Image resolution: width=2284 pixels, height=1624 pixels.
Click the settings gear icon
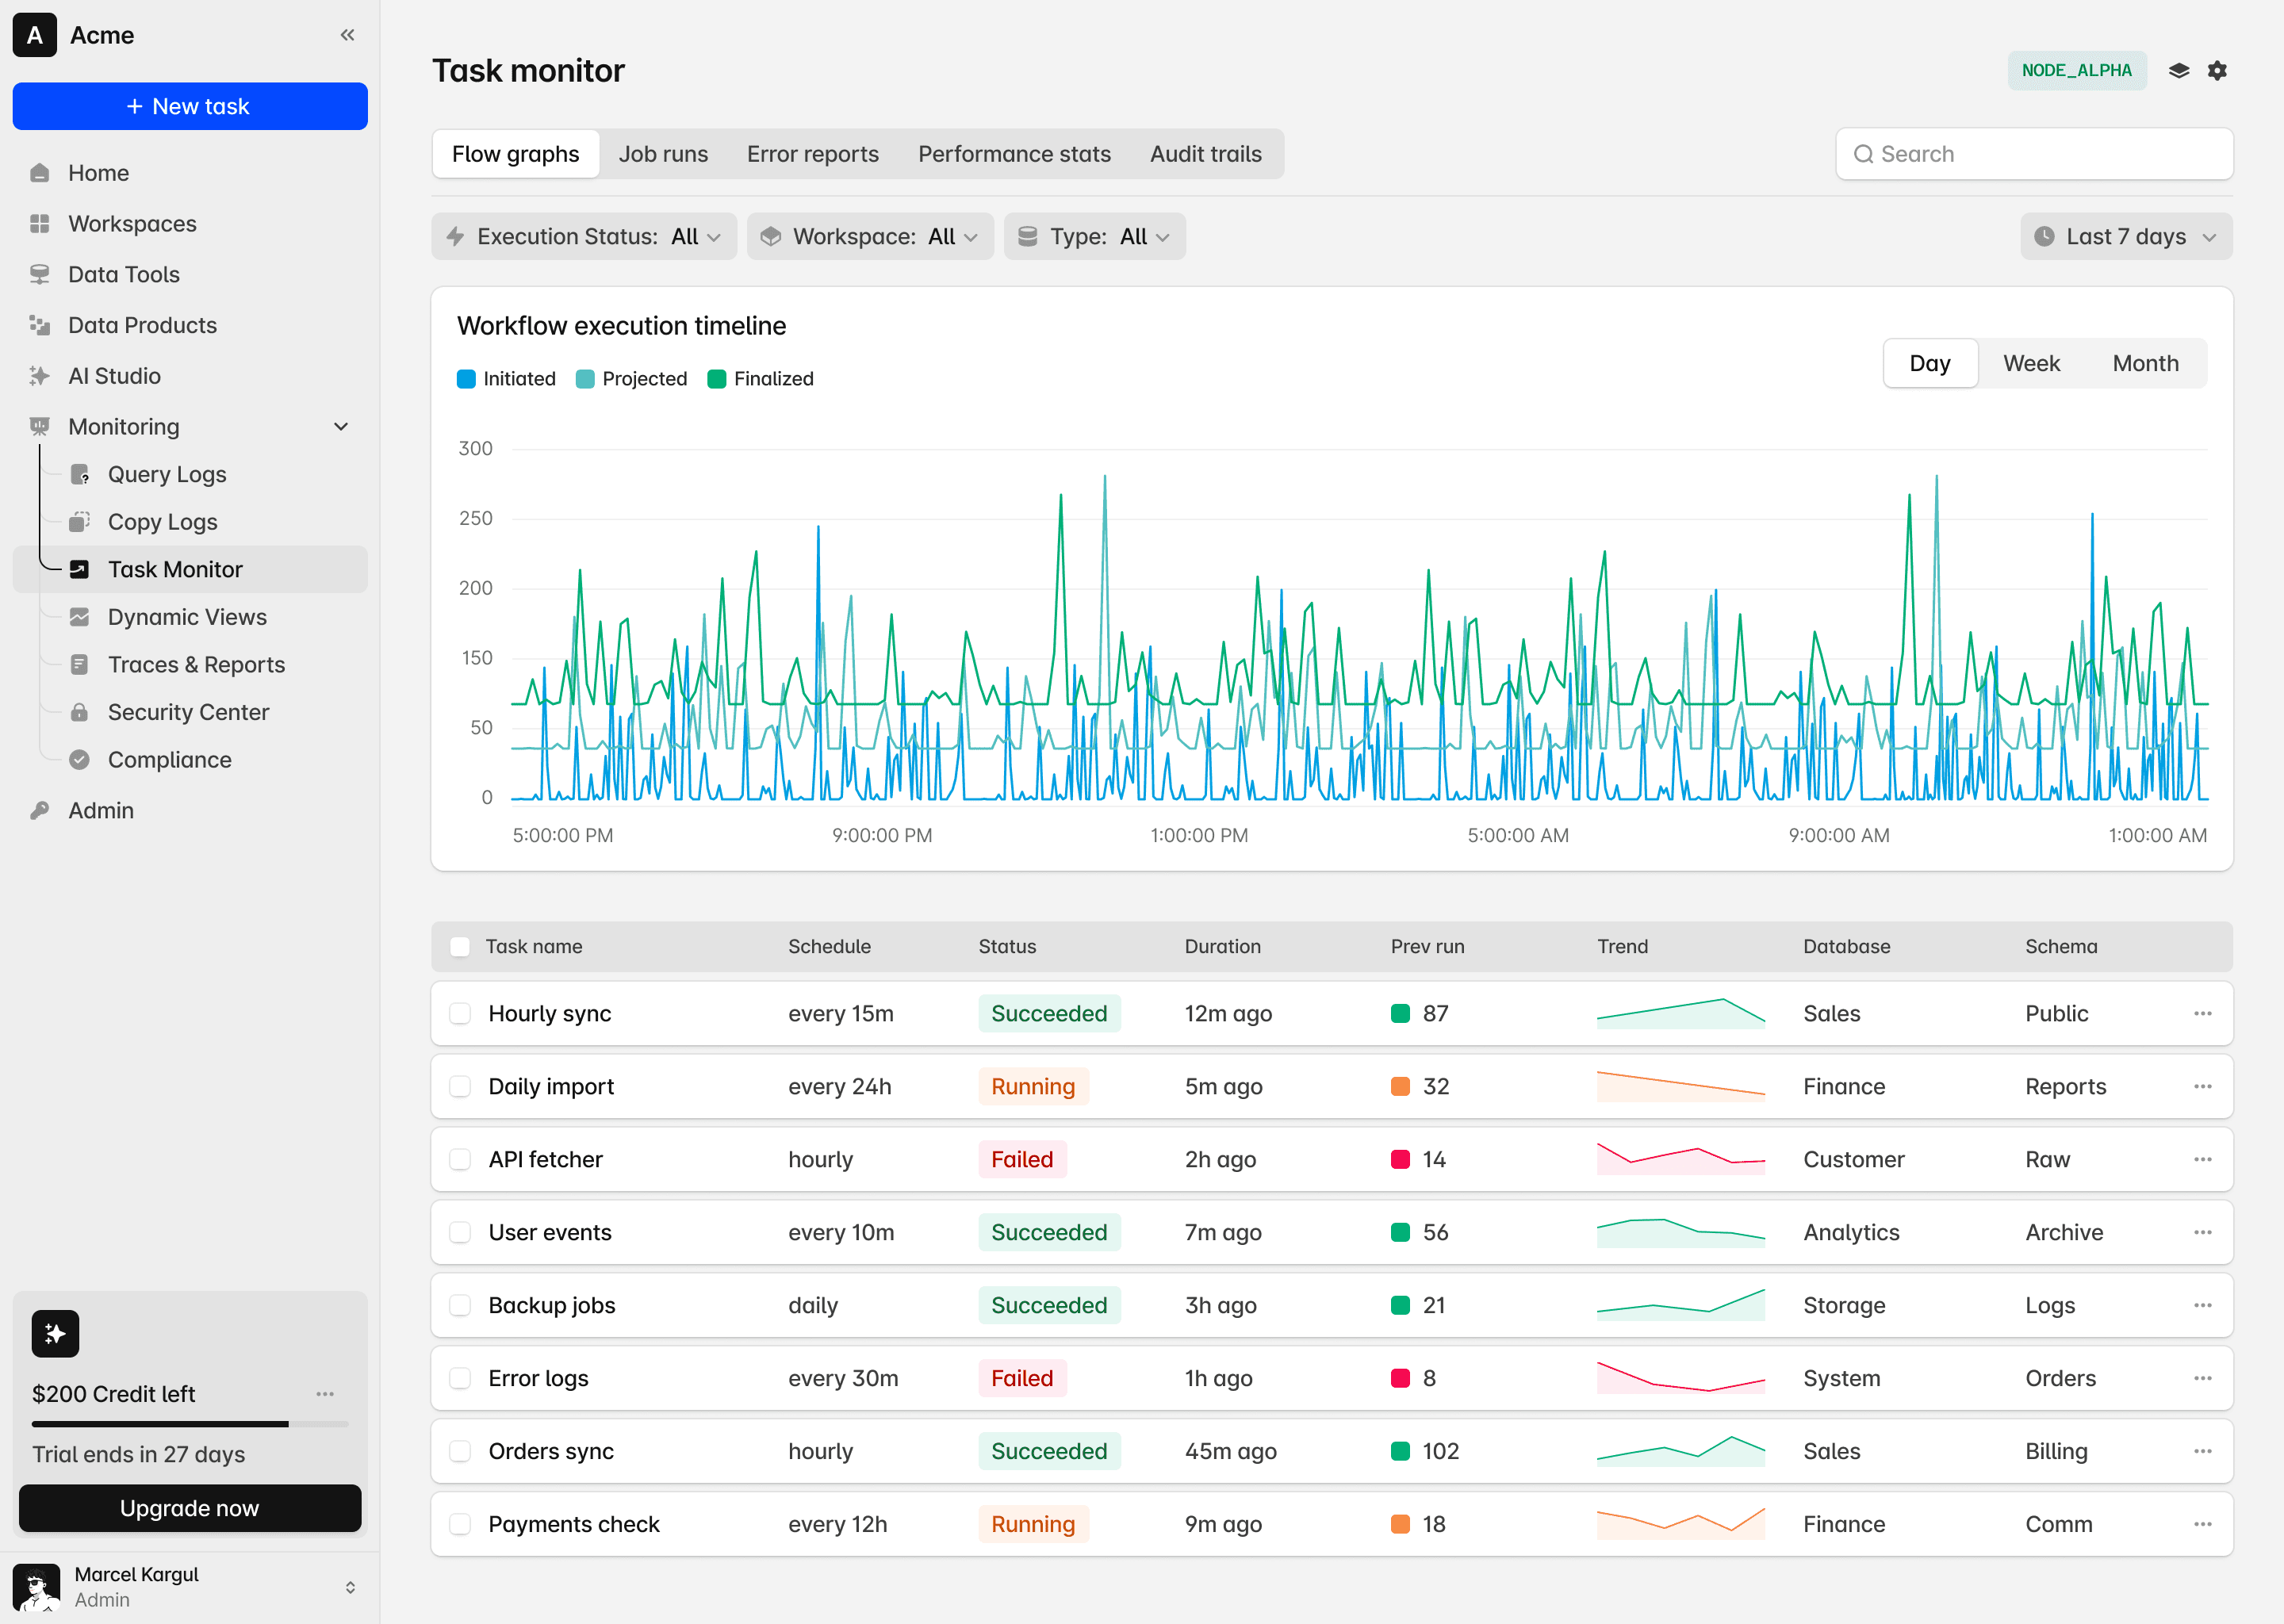coord(2217,70)
